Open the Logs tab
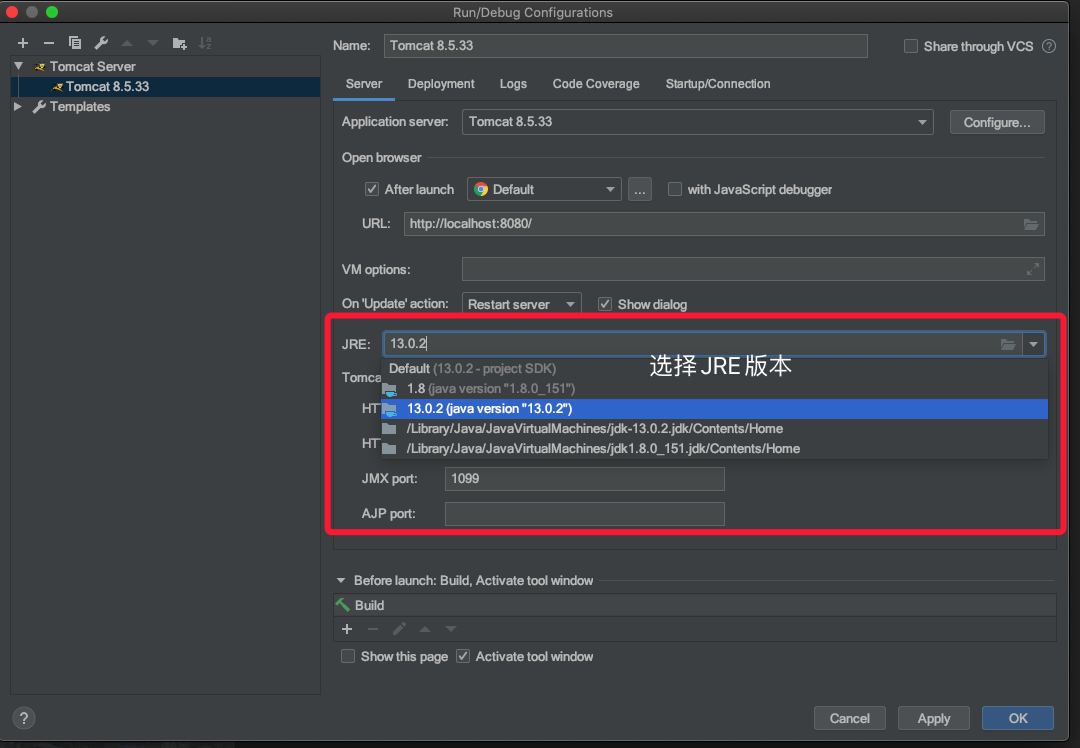Screen dimensions: 1080x748 pos(513,84)
